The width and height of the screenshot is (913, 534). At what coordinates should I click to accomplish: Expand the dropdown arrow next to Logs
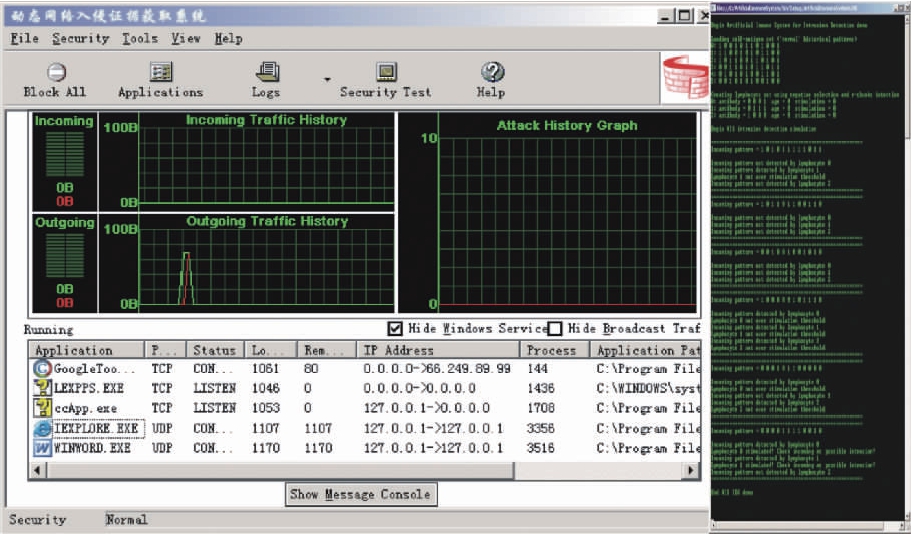[x=326, y=78]
